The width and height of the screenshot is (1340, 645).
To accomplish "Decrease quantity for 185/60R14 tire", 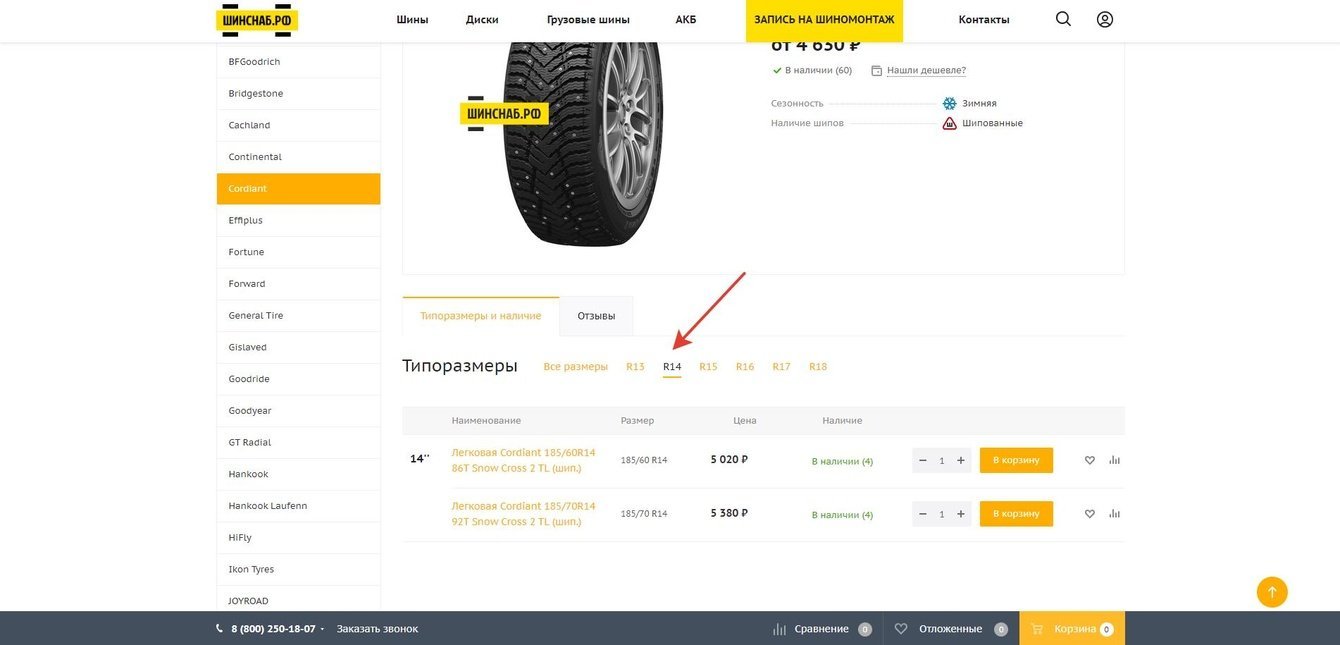I will point(923,460).
